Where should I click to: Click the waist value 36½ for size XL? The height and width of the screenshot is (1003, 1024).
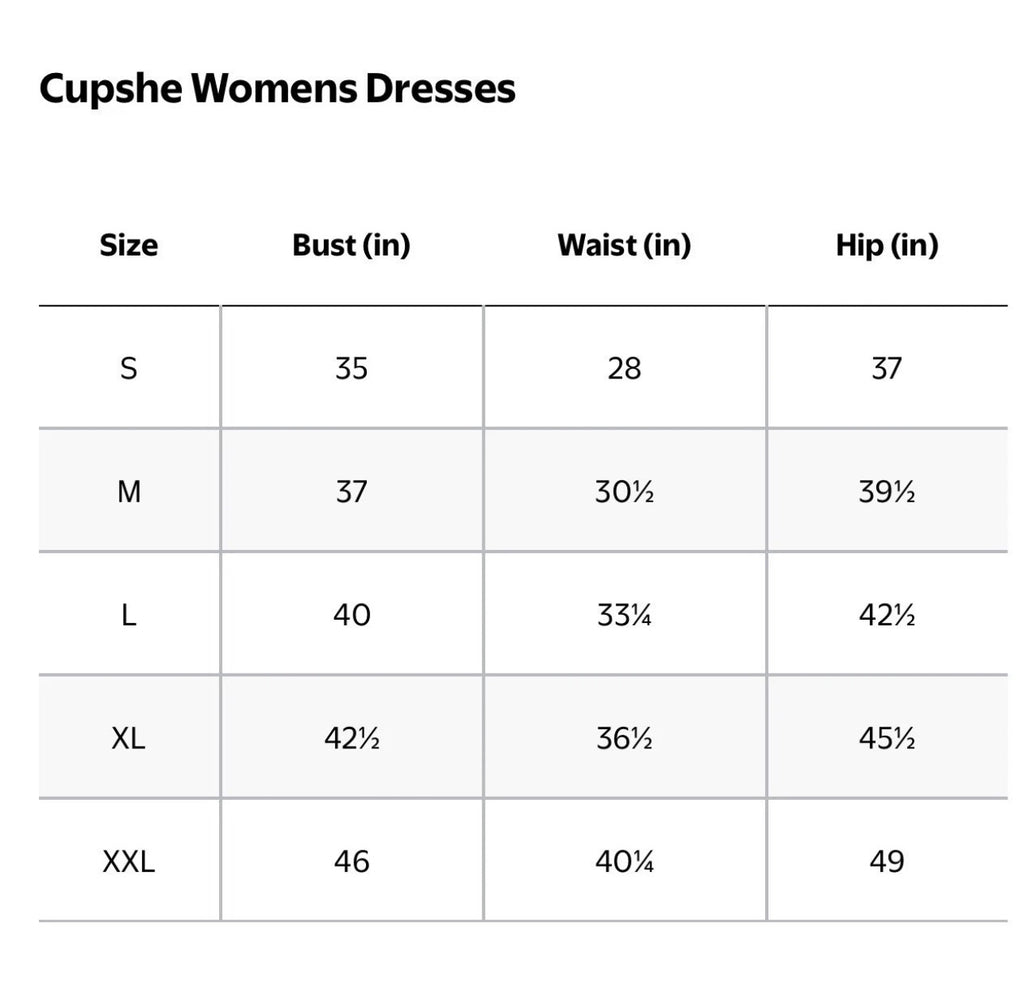point(624,738)
